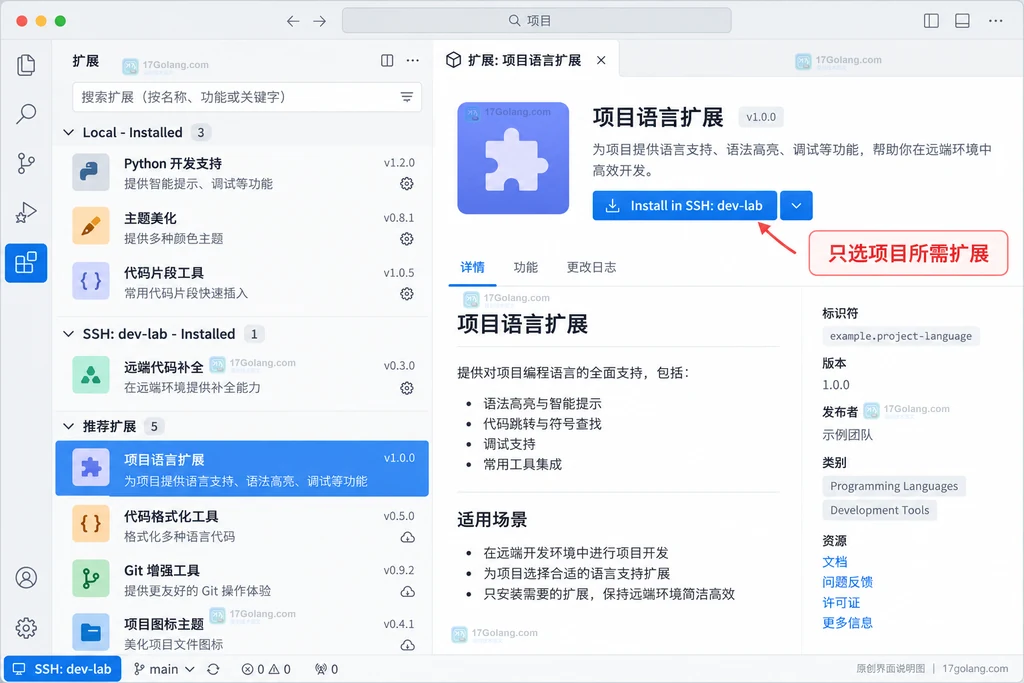This screenshot has width=1024, height=683.
Task: Go forward with the right arrow
Action: click(x=319, y=21)
